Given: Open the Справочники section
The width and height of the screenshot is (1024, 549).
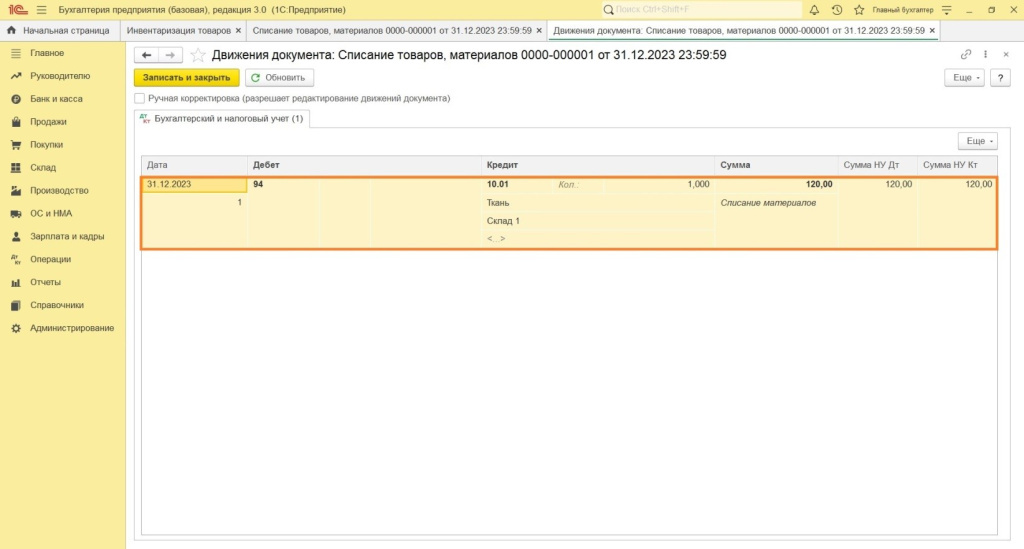Looking at the screenshot, I should point(56,305).
